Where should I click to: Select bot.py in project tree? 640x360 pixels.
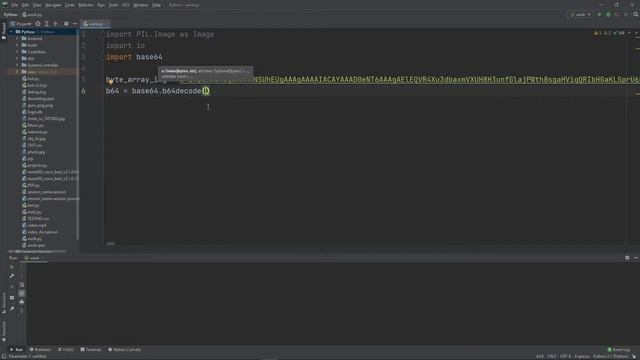(31, 78)
